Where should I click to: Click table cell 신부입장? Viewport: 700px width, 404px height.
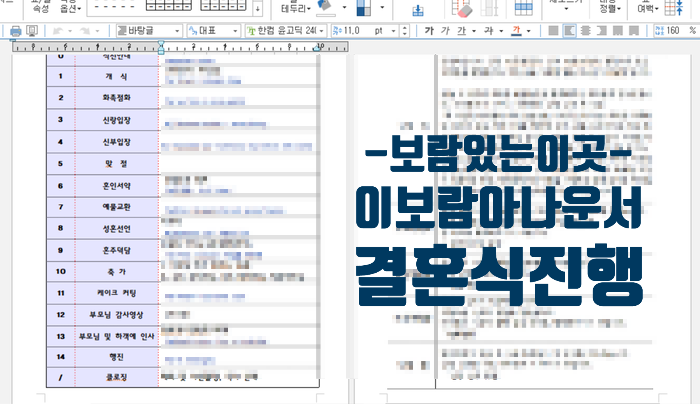coord(117,142)
